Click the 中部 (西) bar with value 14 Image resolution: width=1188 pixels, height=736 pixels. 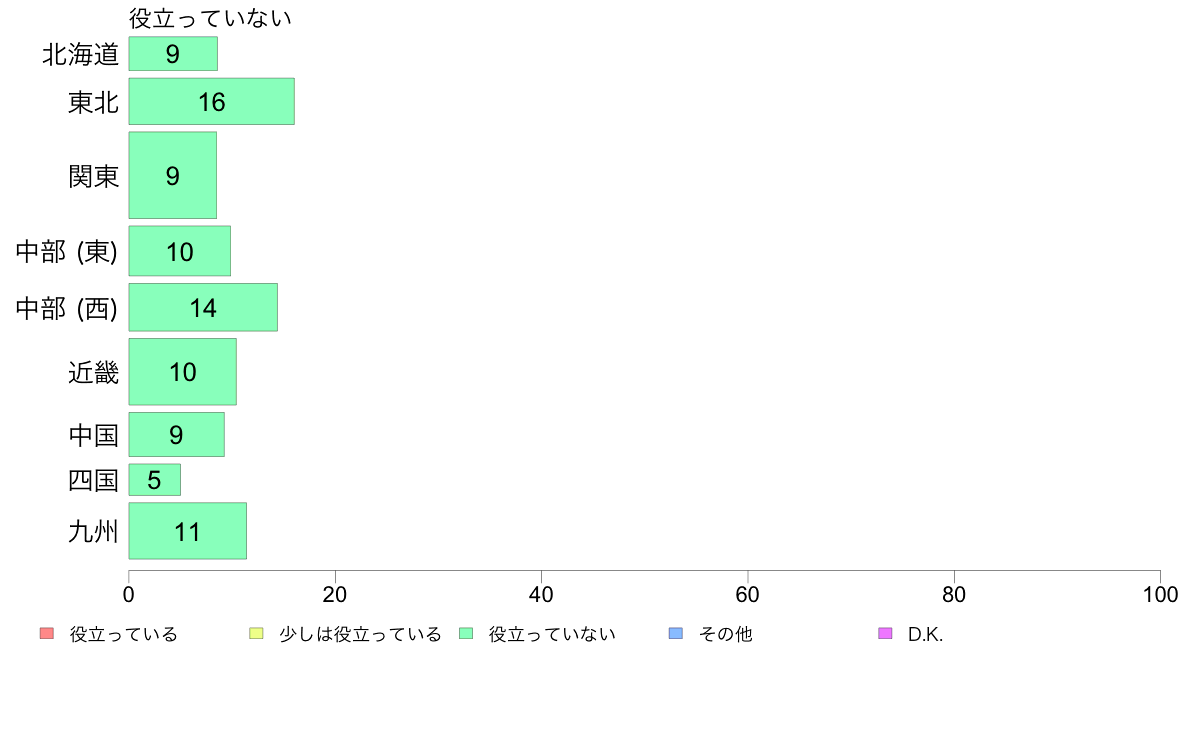click(x=203, y=308)
